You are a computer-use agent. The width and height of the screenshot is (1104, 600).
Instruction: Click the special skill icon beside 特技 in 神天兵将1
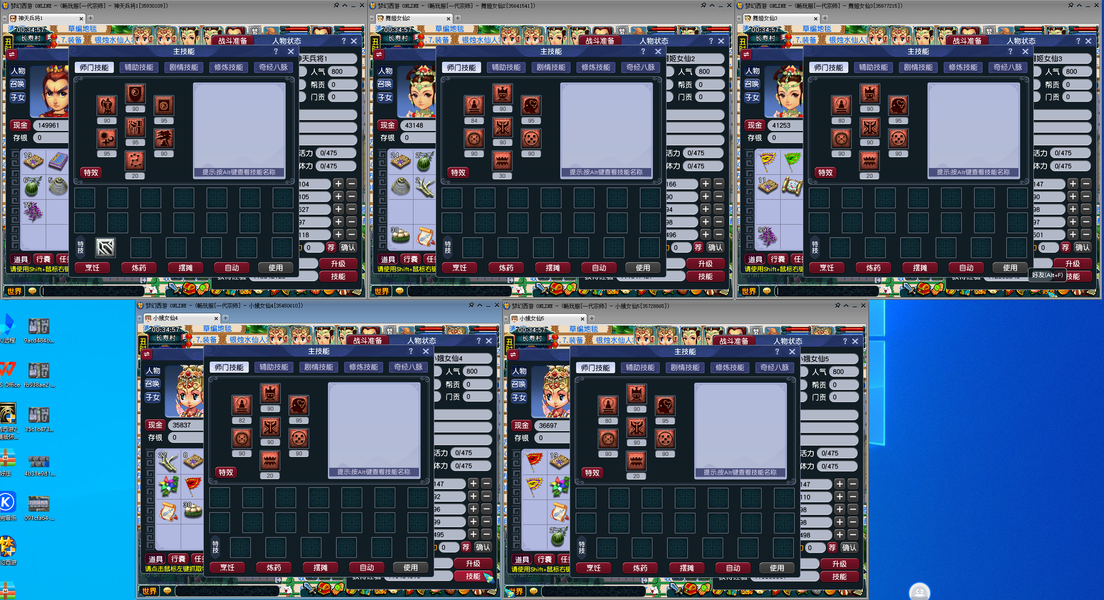pyautogui.click(x=105, y=246)
